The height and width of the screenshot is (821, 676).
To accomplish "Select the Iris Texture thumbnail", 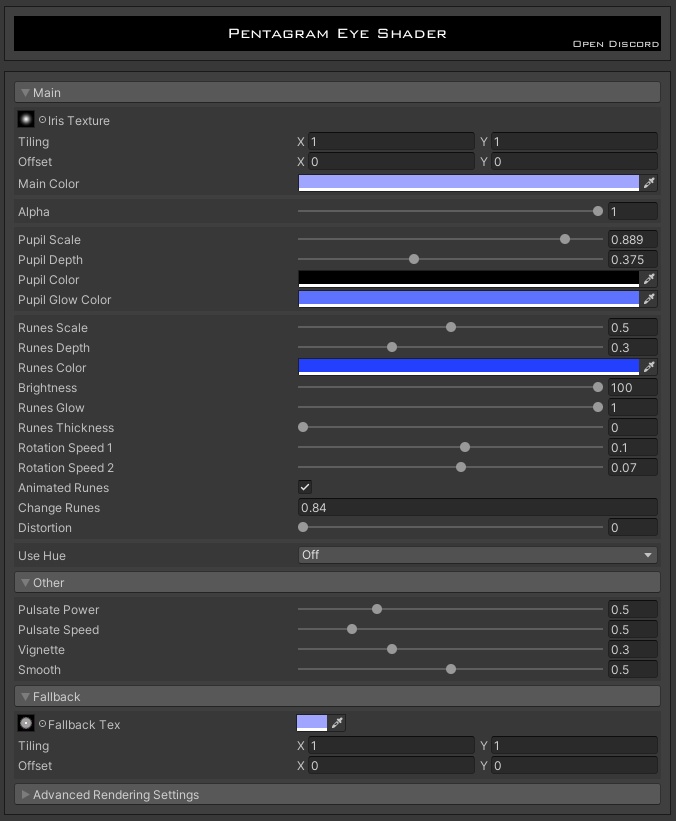I will pos(26,119).
